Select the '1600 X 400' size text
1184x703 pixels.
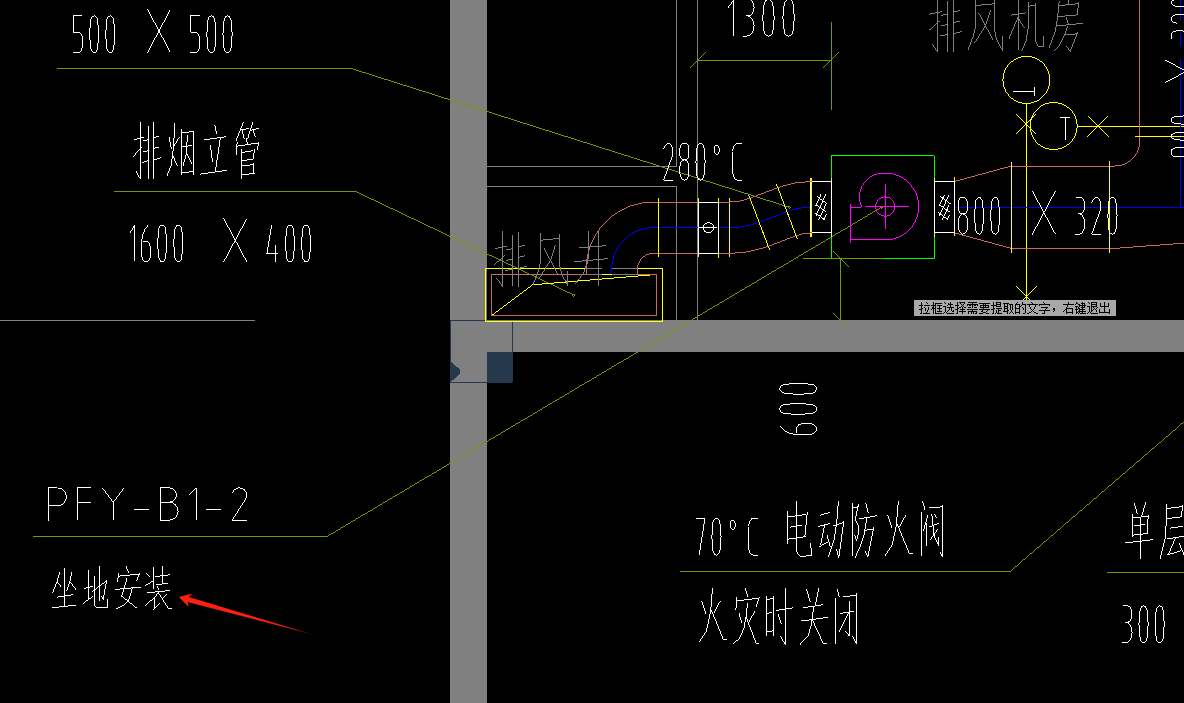tap(220, 243)
